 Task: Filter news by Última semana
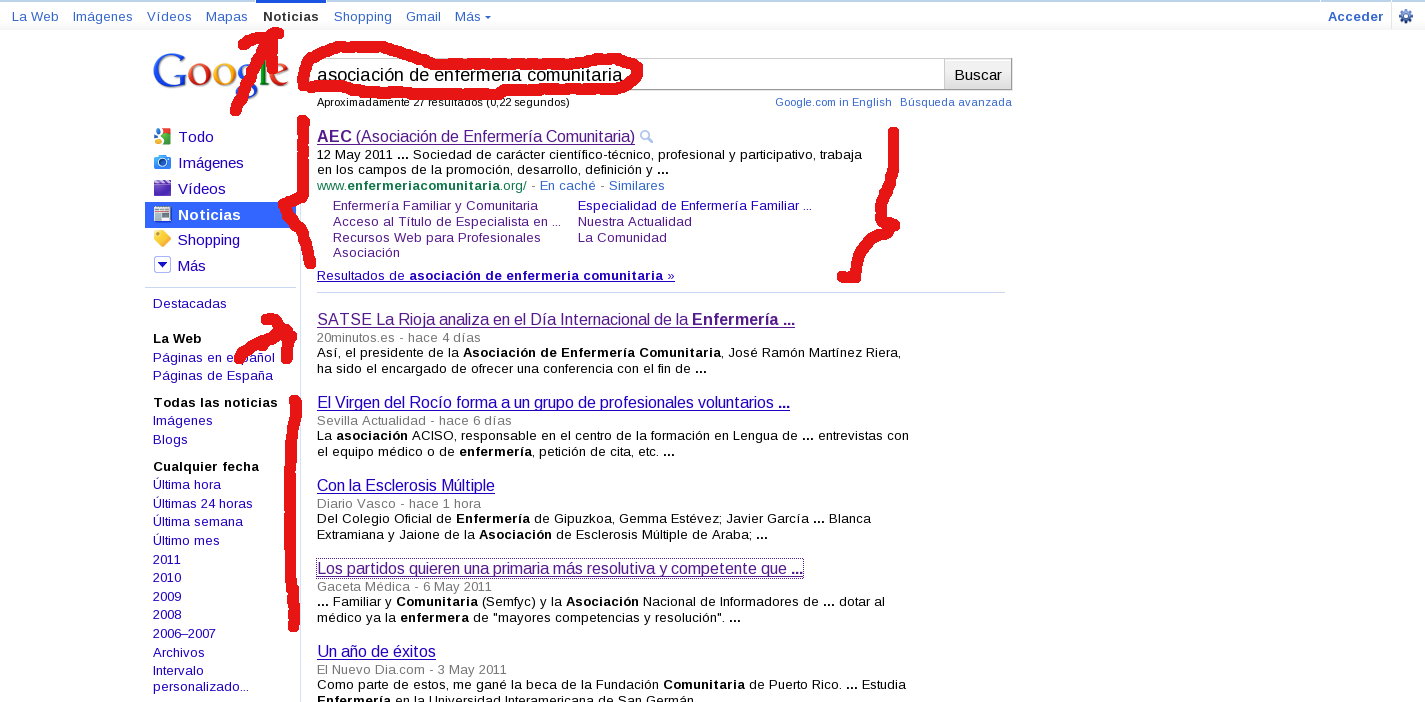pos(198,522)
